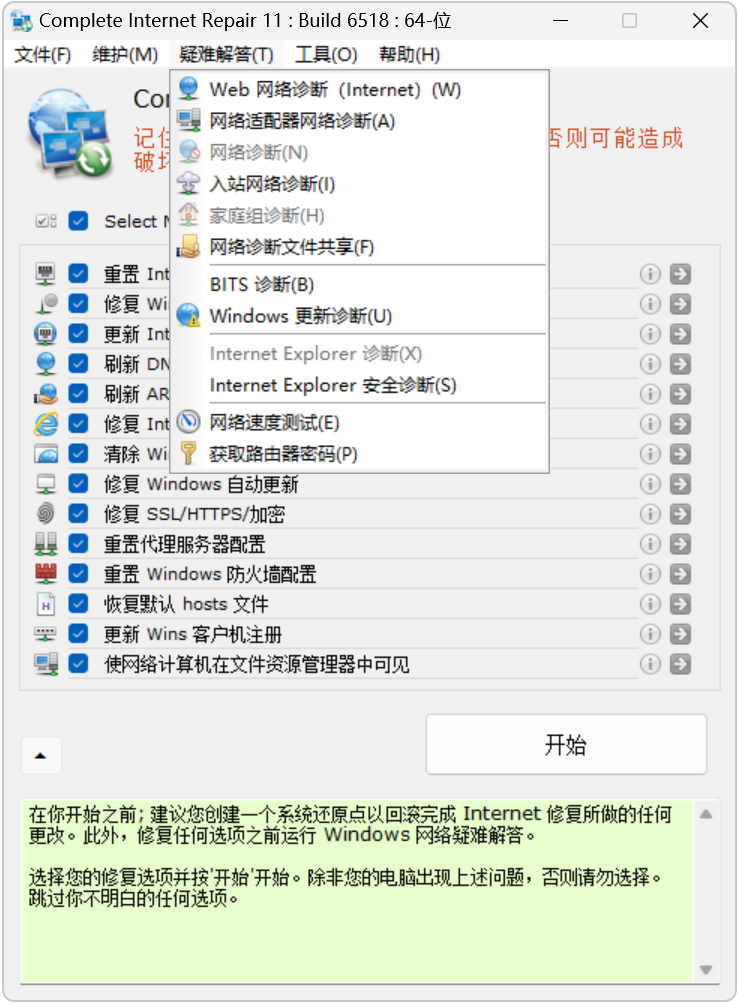Run 重置代理服务器配置 arrow button

coord(680,544)
